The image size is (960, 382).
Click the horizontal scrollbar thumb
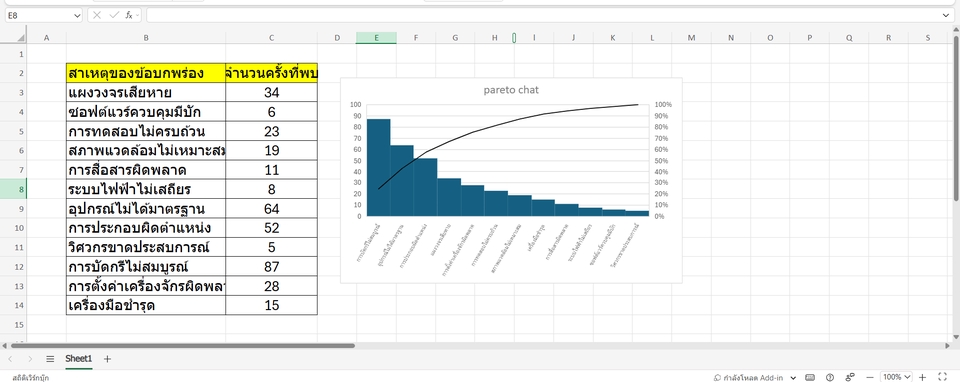pos(183,346)
